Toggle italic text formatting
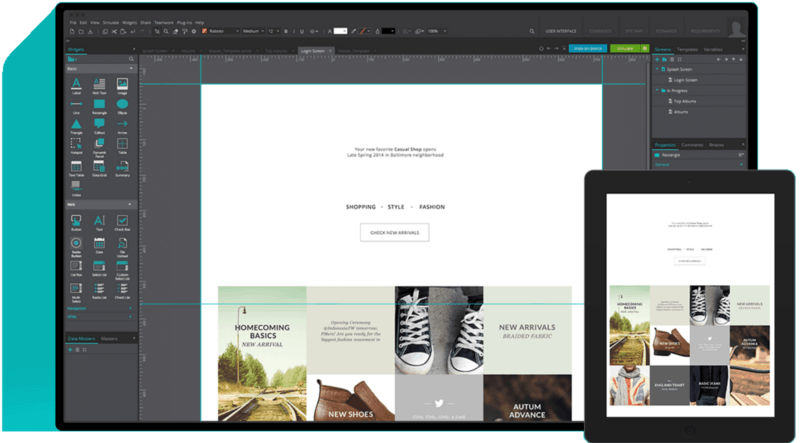This screenshot has width=800, height=443. [x=294, y=32]
